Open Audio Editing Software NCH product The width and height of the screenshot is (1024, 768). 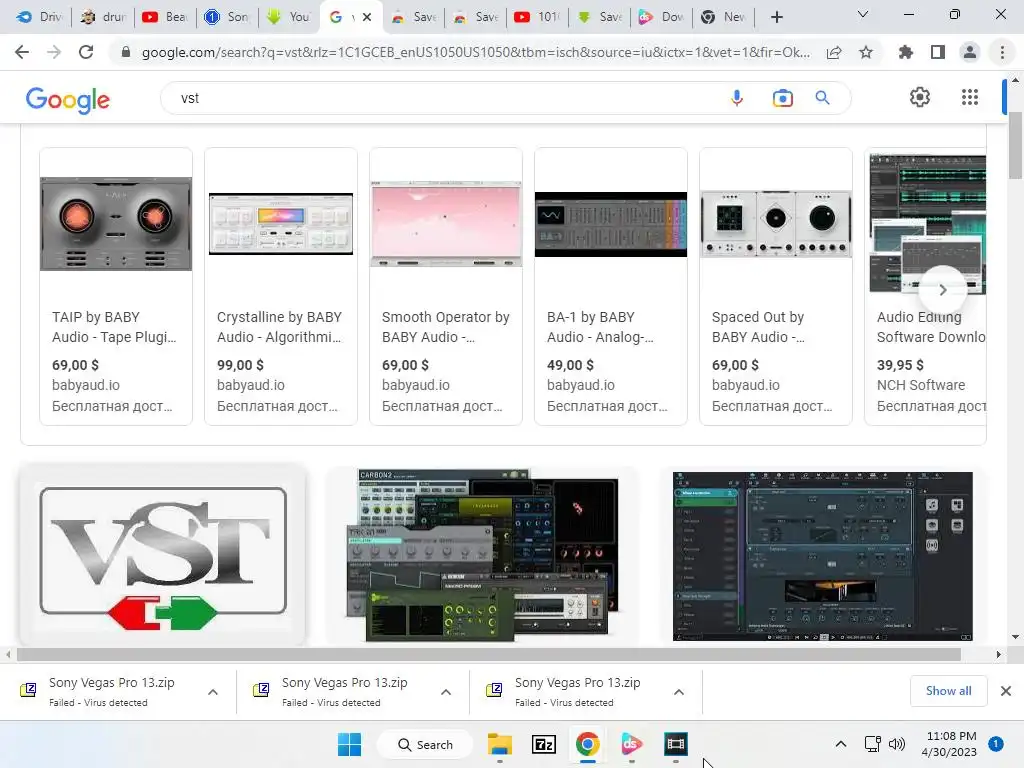[x=925, y=286]
